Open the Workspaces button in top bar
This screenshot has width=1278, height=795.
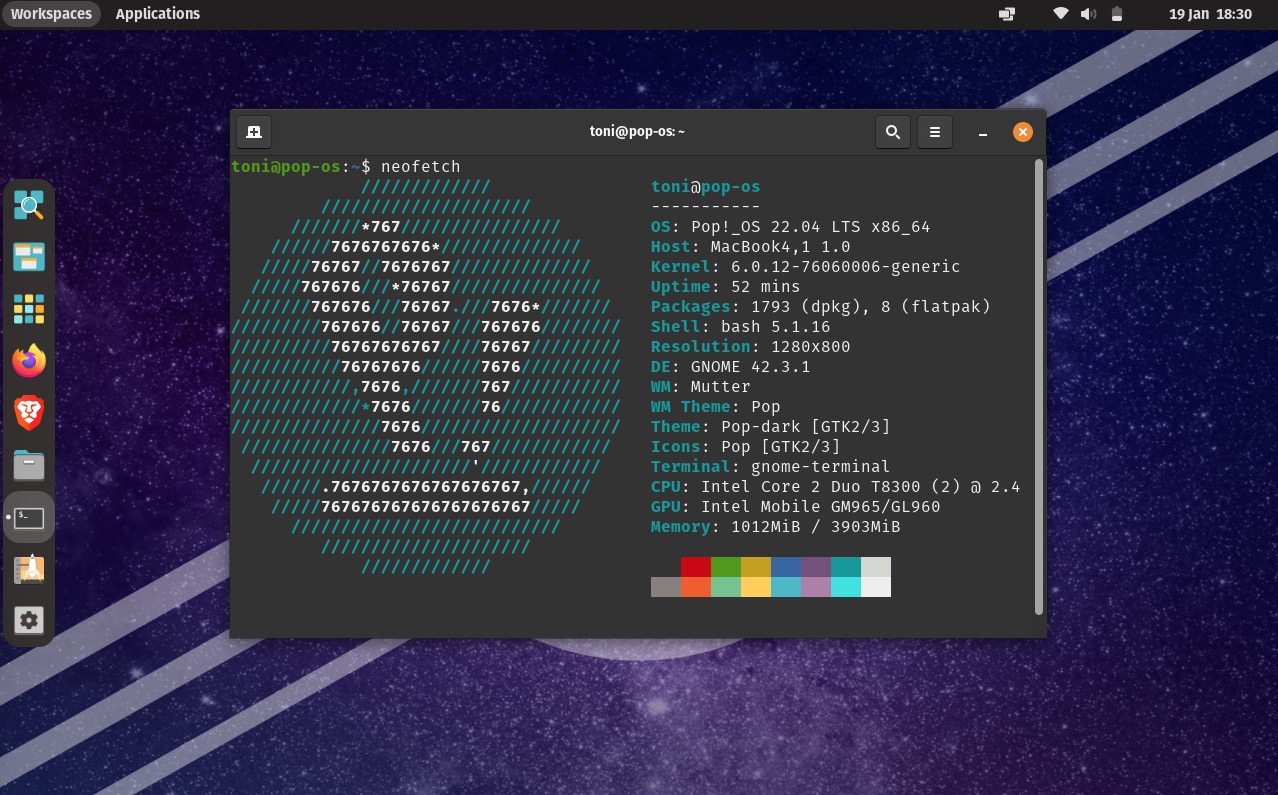pos(51,14)
